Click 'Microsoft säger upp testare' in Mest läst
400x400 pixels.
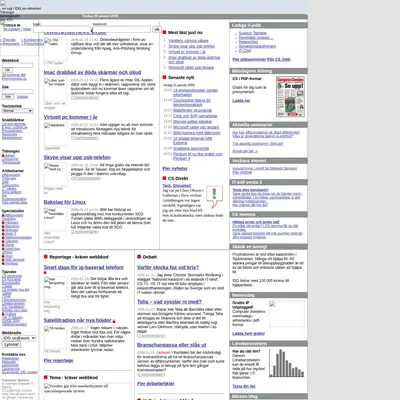point(191,67)
